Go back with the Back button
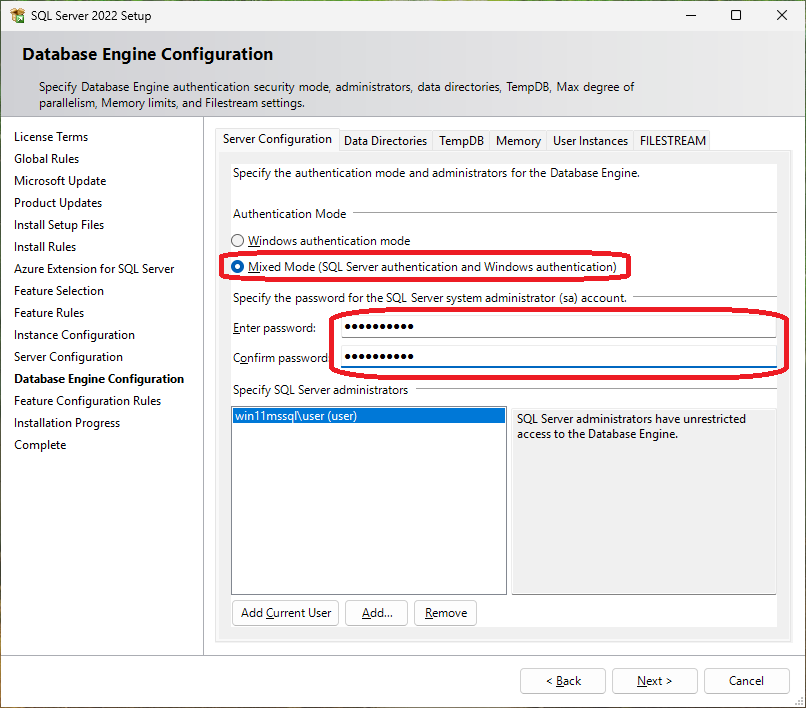Screen dimensions: 806x708 click(562, 681)
